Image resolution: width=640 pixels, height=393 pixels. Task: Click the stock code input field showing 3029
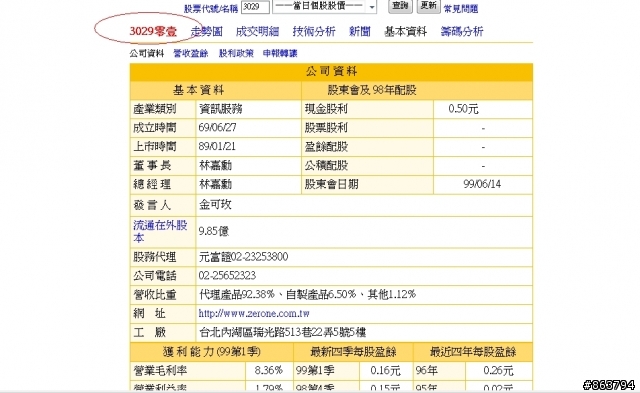click(x=255, y=7)
